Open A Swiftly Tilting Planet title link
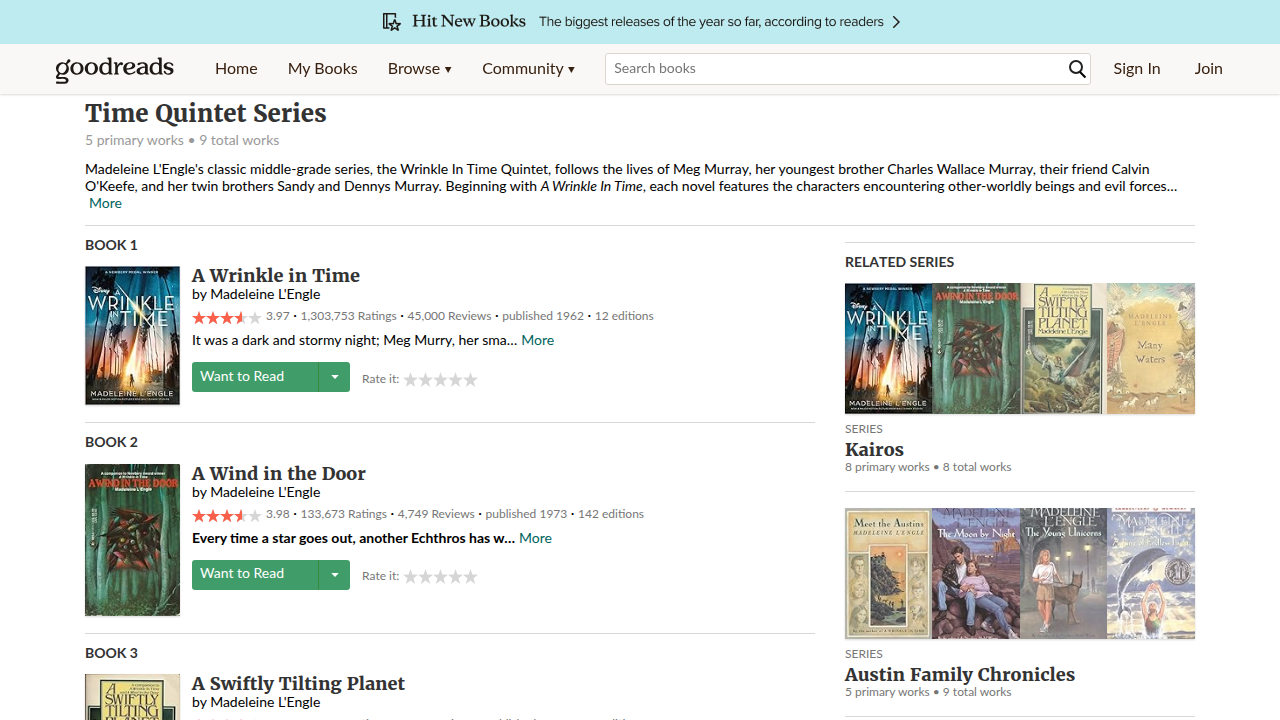This screenshot has height=720, width=1280. point(298,683)
